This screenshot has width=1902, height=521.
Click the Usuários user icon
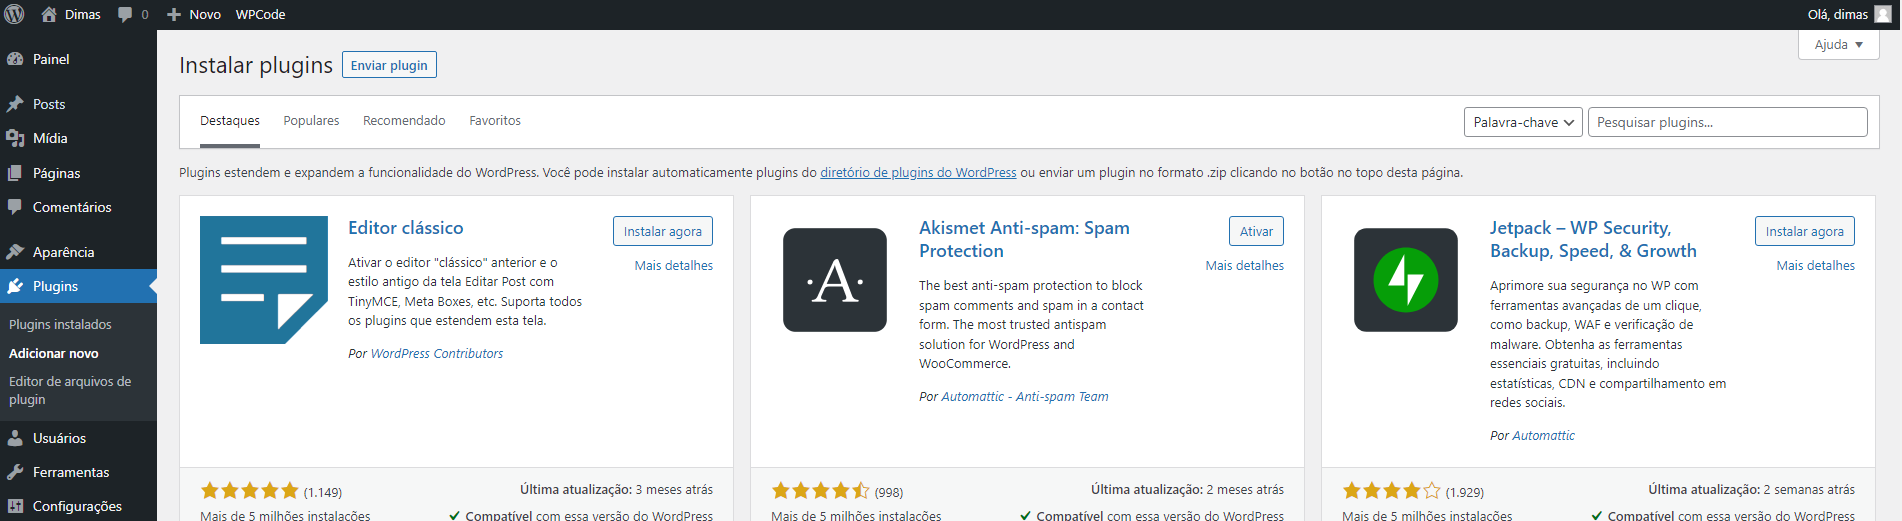(15, 438)
